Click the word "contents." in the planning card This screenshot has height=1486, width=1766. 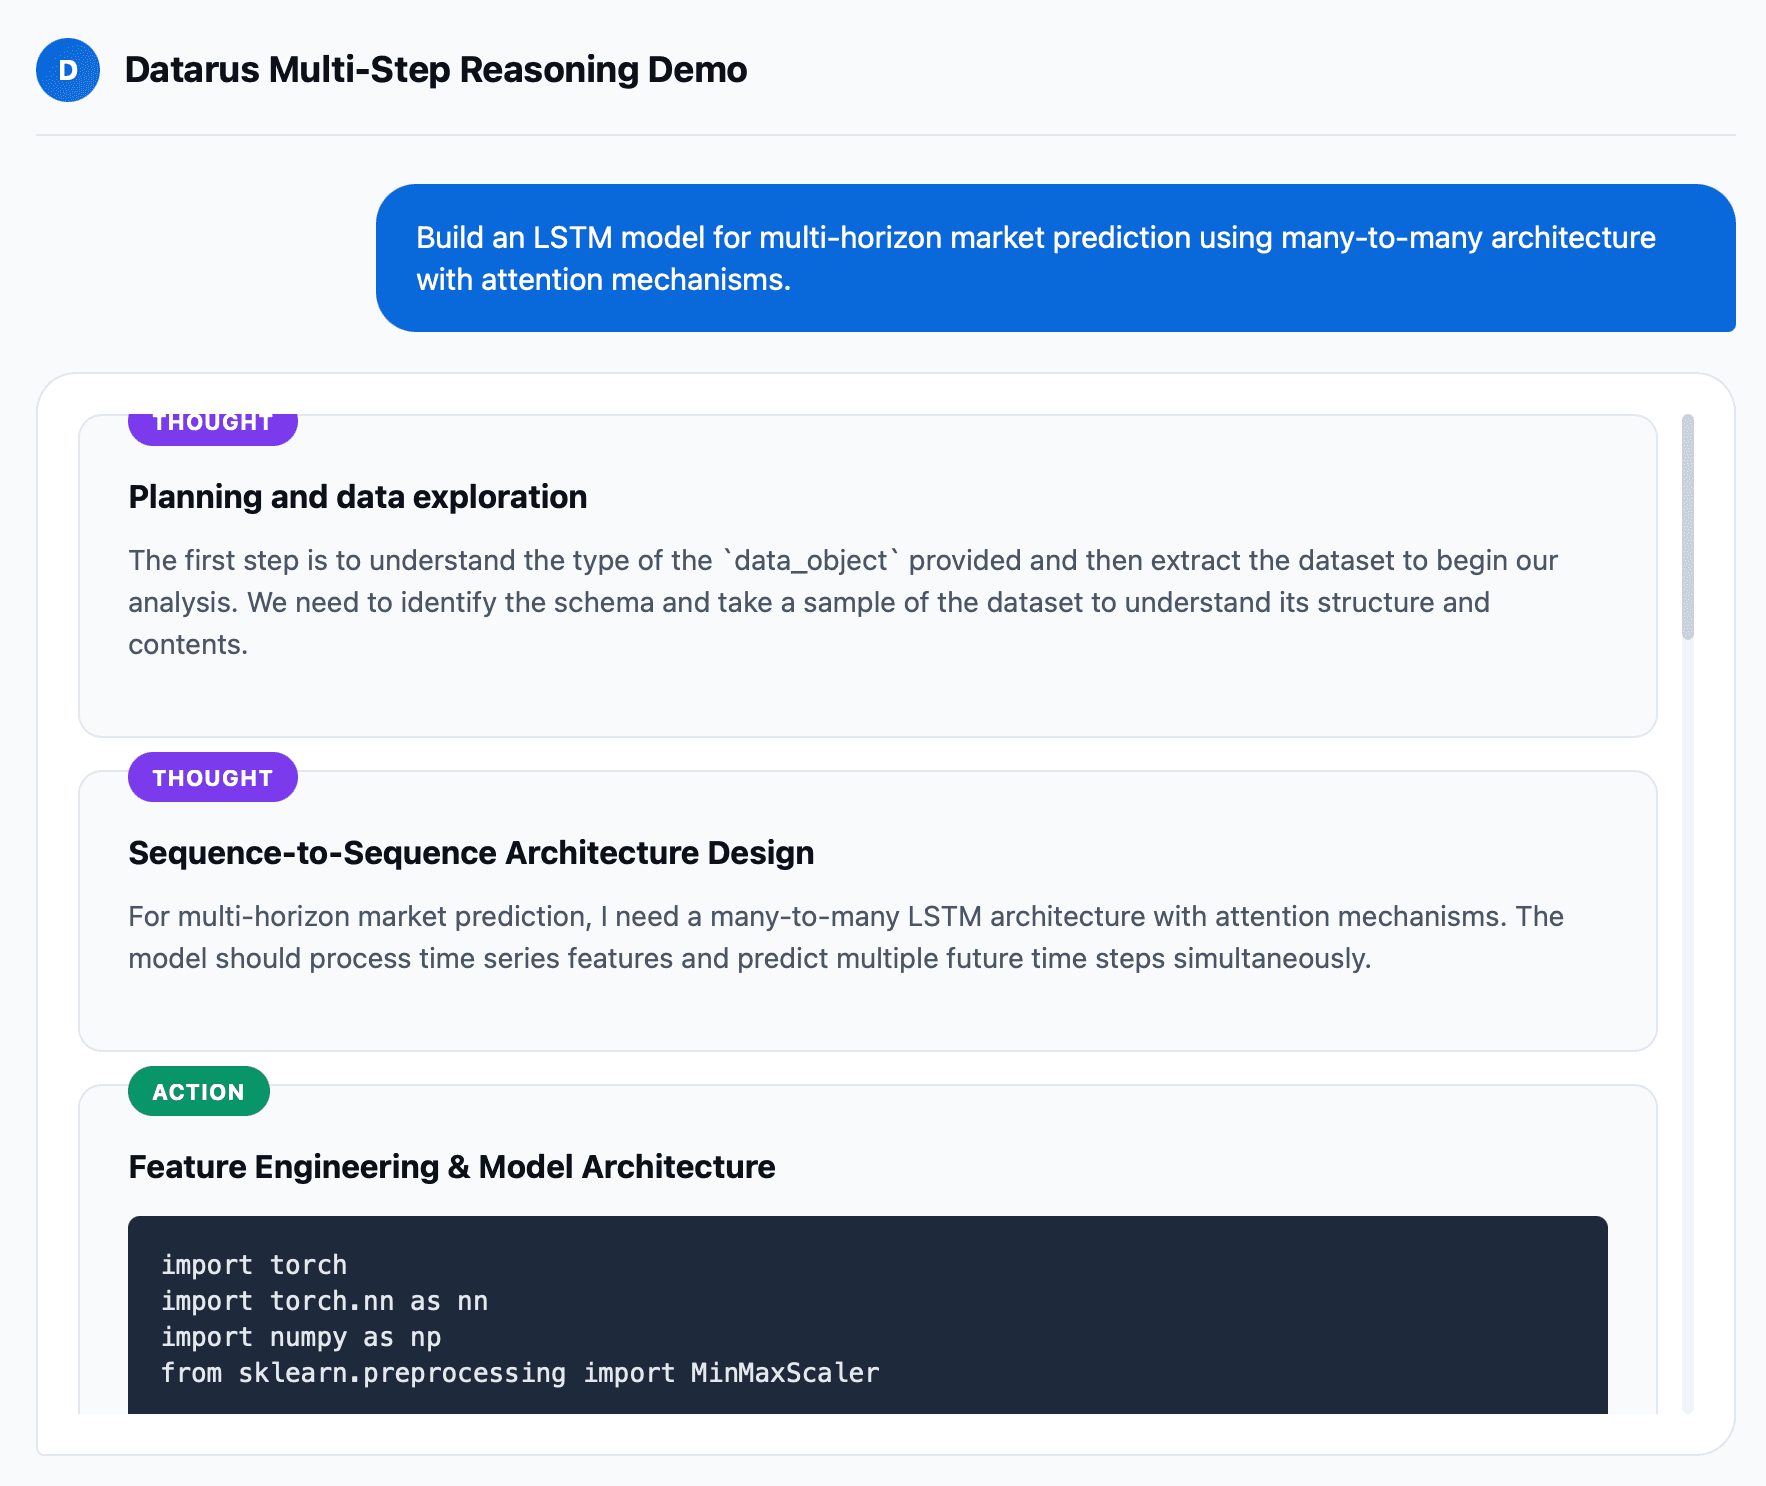188,645
